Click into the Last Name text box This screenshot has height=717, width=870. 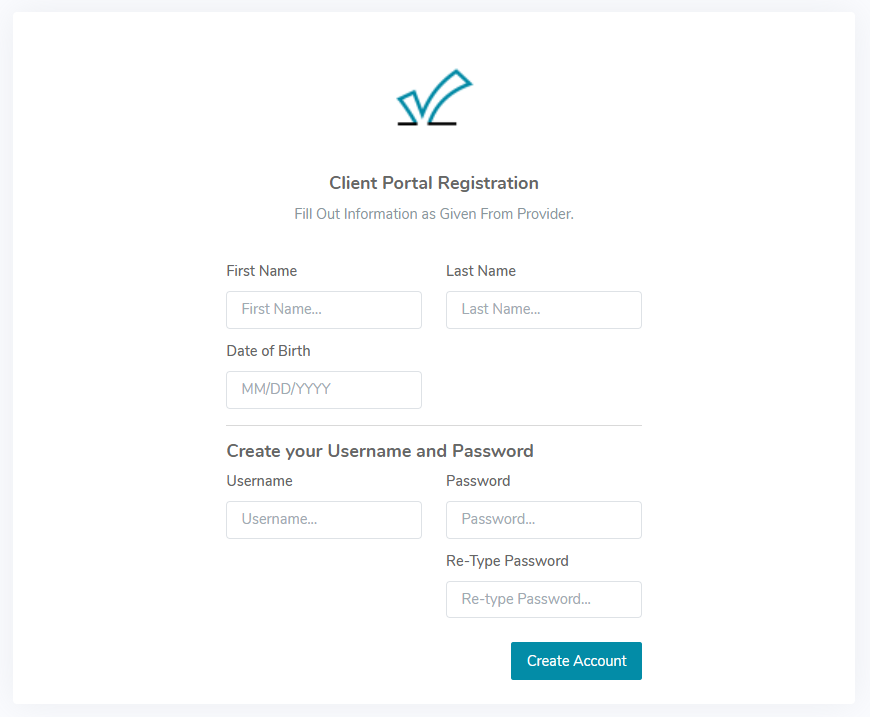point(543,310)
